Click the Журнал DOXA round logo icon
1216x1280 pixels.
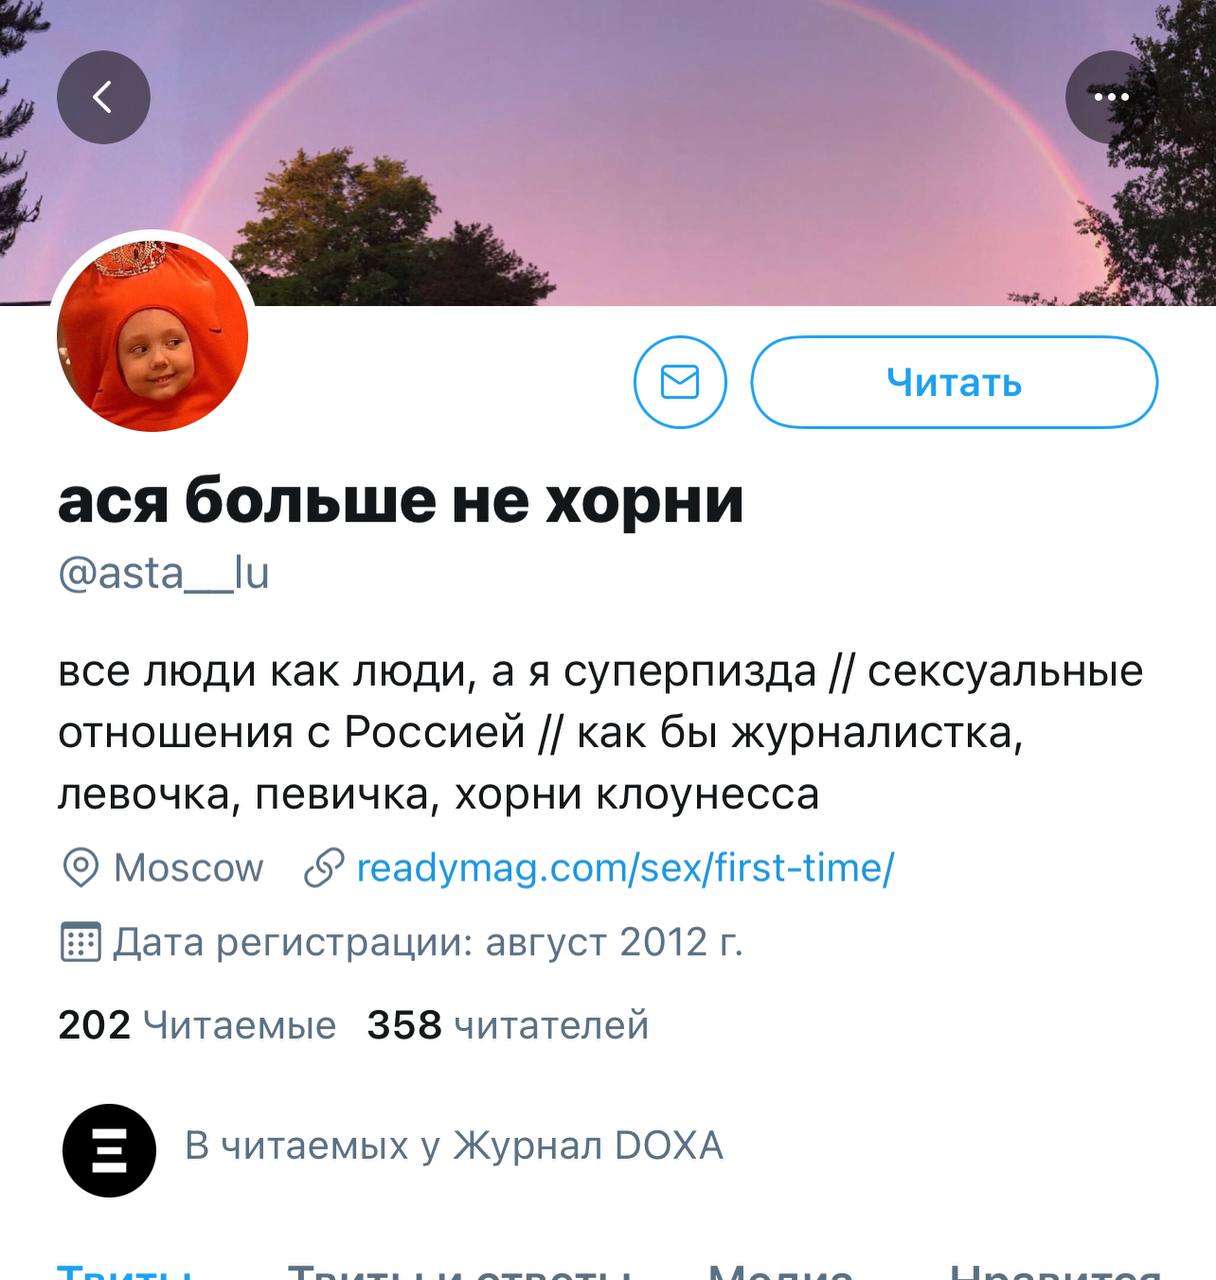click(x=109, y=1150)
